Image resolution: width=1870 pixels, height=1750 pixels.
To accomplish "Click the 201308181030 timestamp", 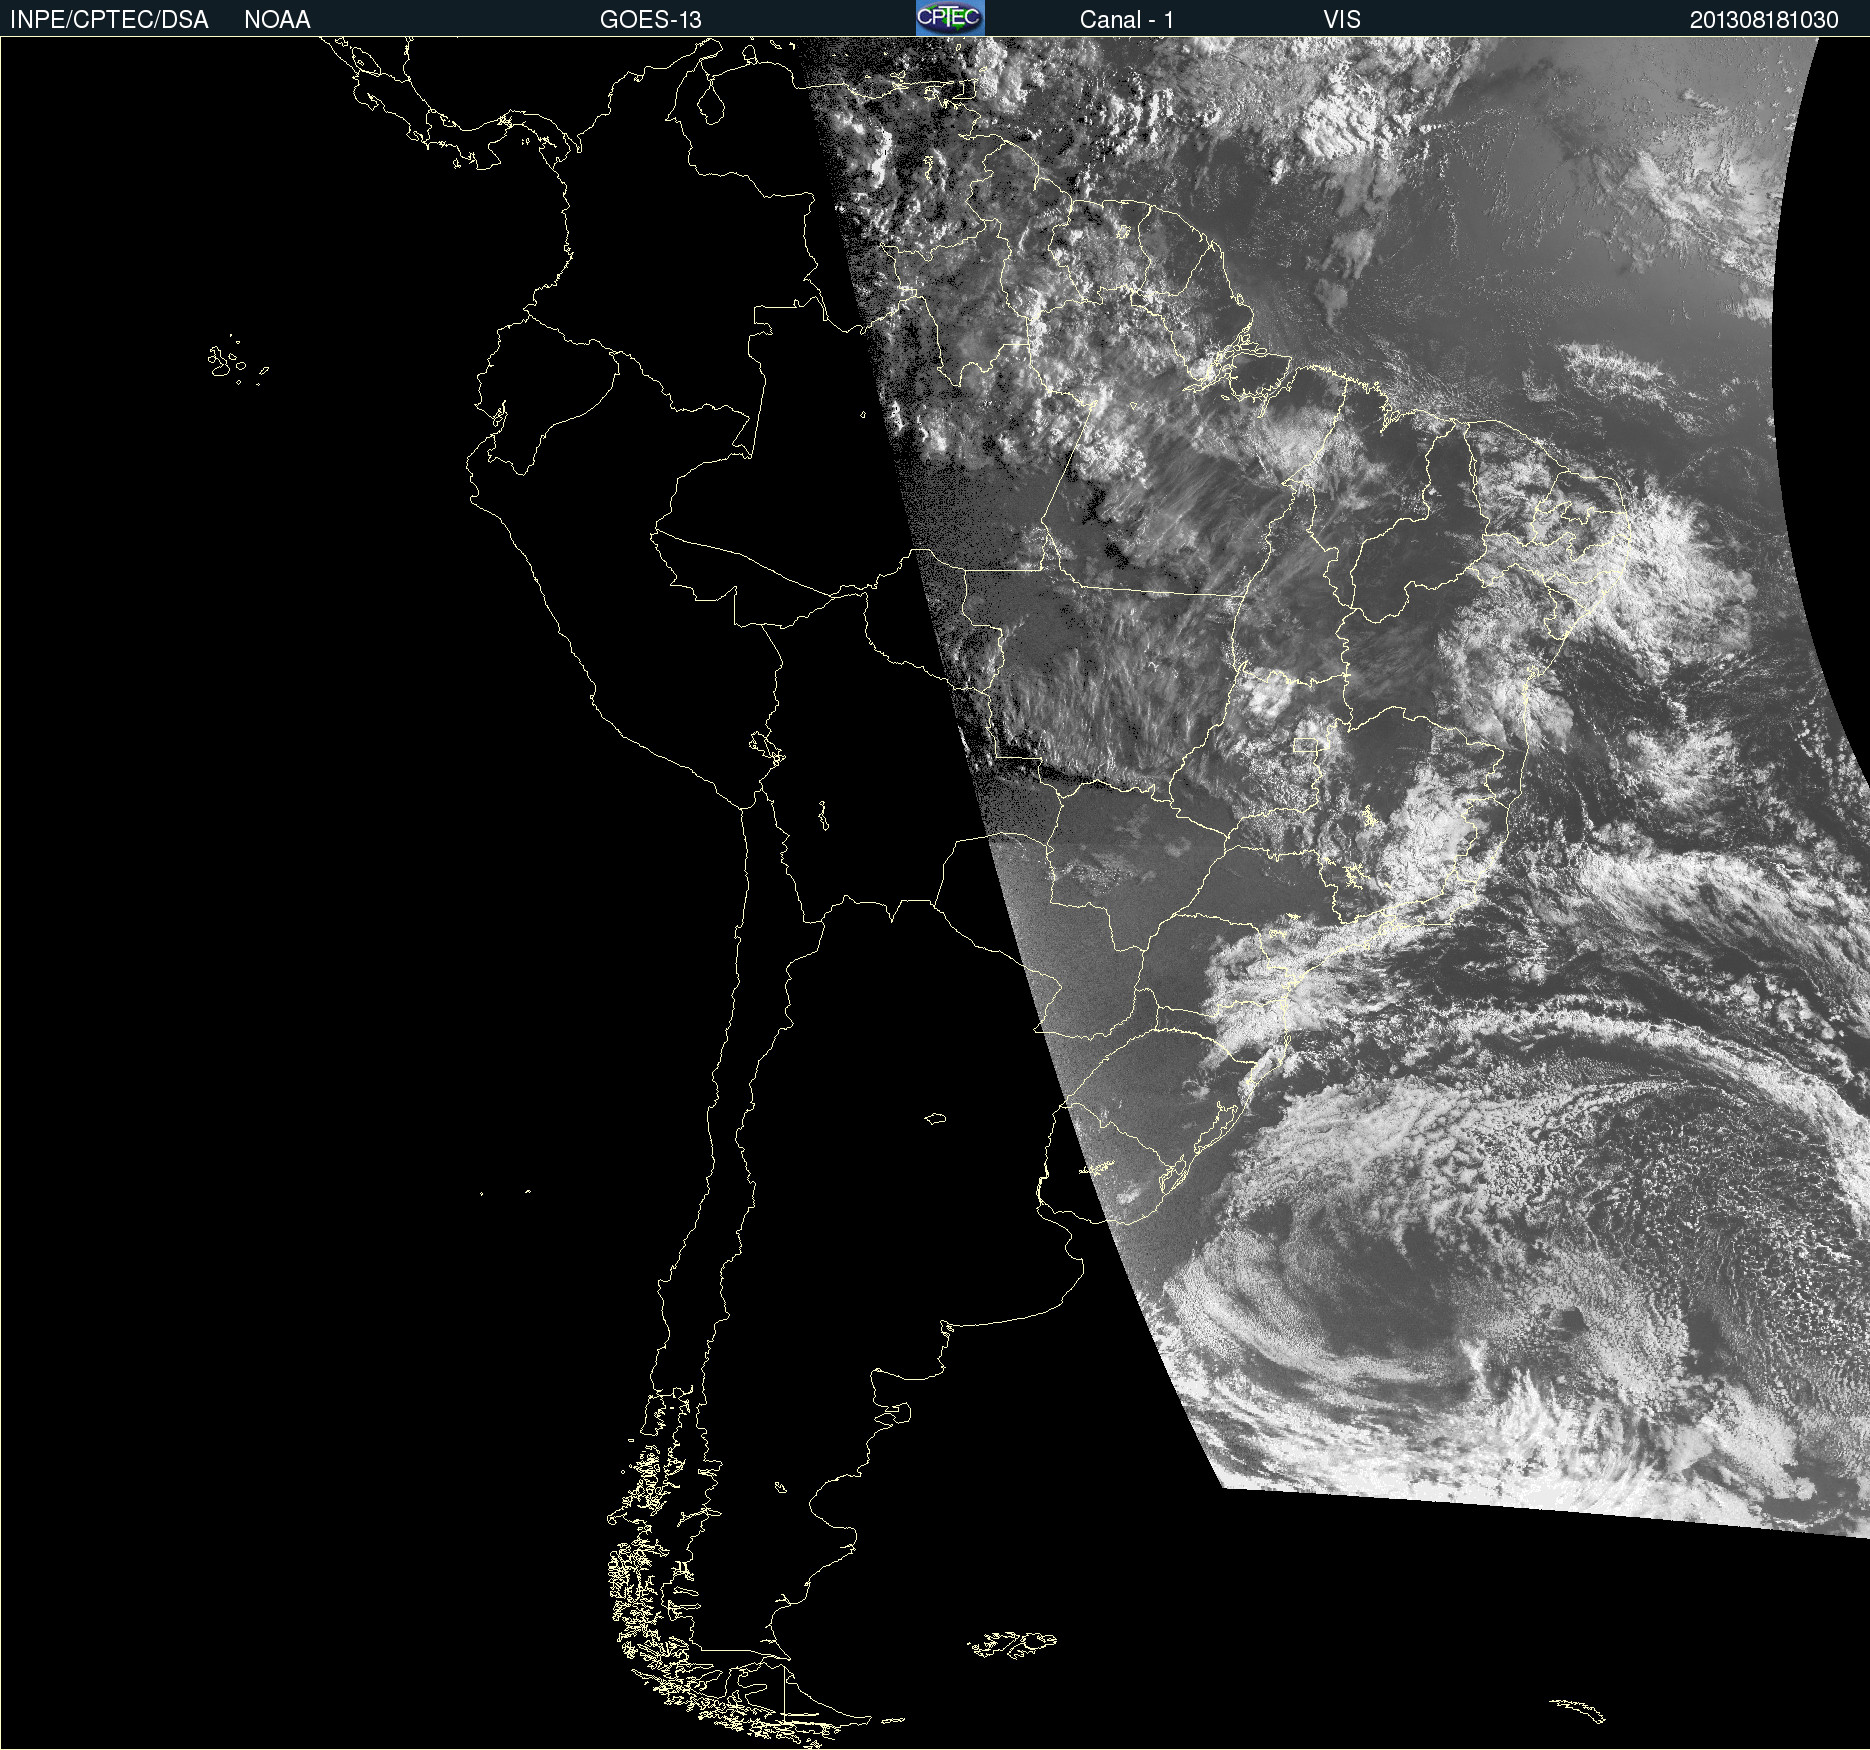I will click(1764, 20).
